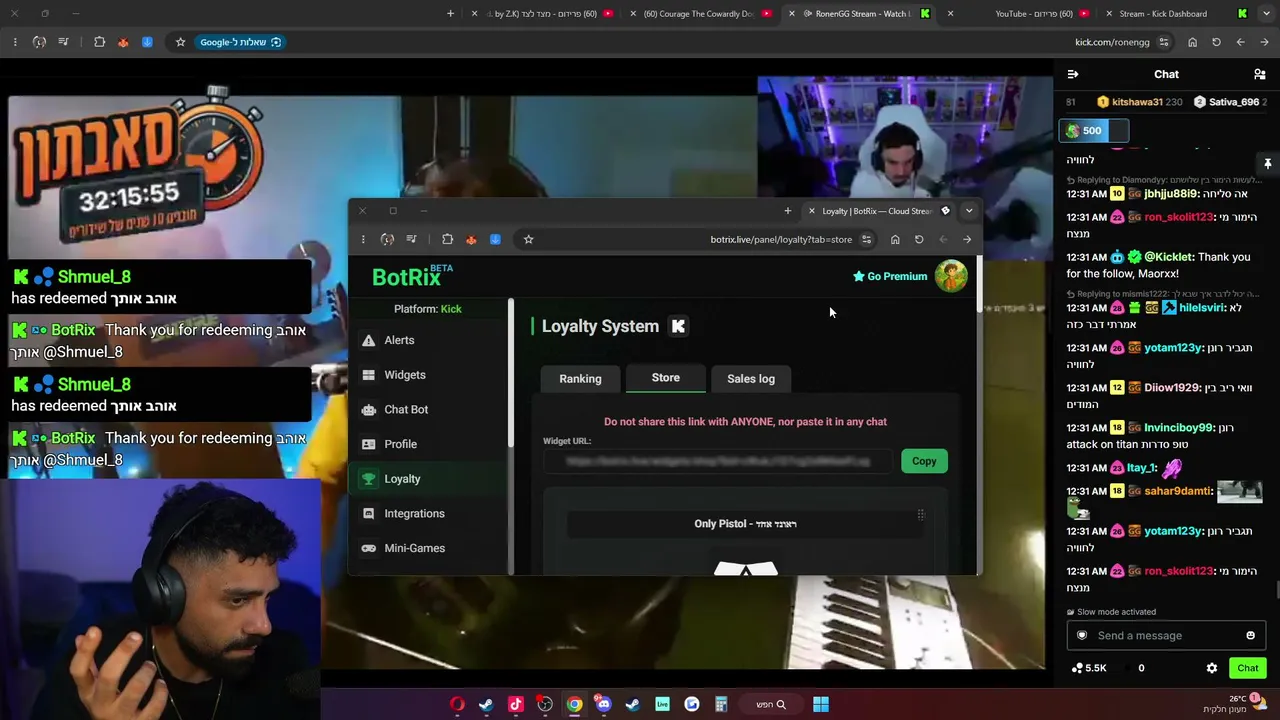Copy the widget URL

point(924,461)
